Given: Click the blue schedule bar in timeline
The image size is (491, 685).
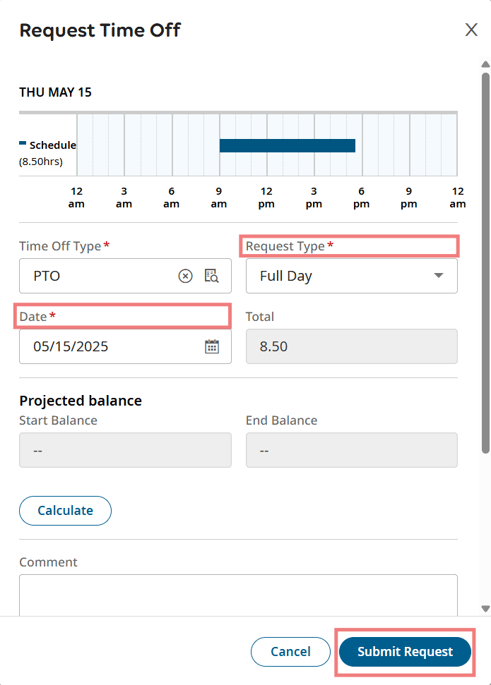Looking at the screenshot, I should pos(287,145).
